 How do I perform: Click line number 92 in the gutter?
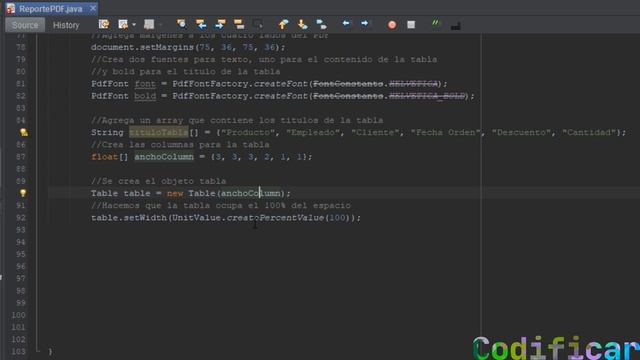pyautogui.click(x=21, y=218)
